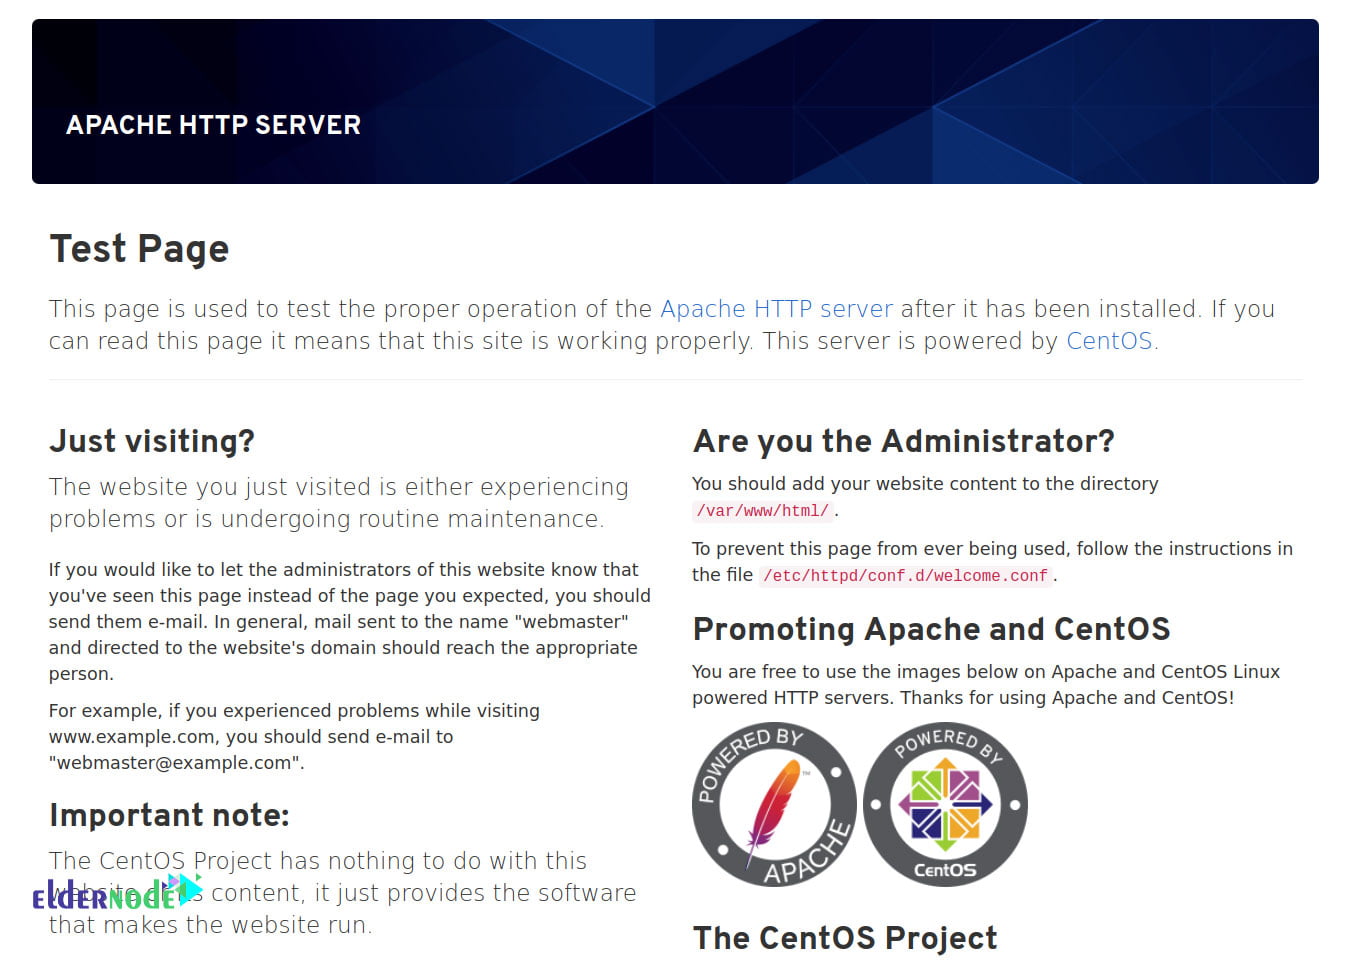
Task: Click the Important note: heading
Action: pos(169,815)
